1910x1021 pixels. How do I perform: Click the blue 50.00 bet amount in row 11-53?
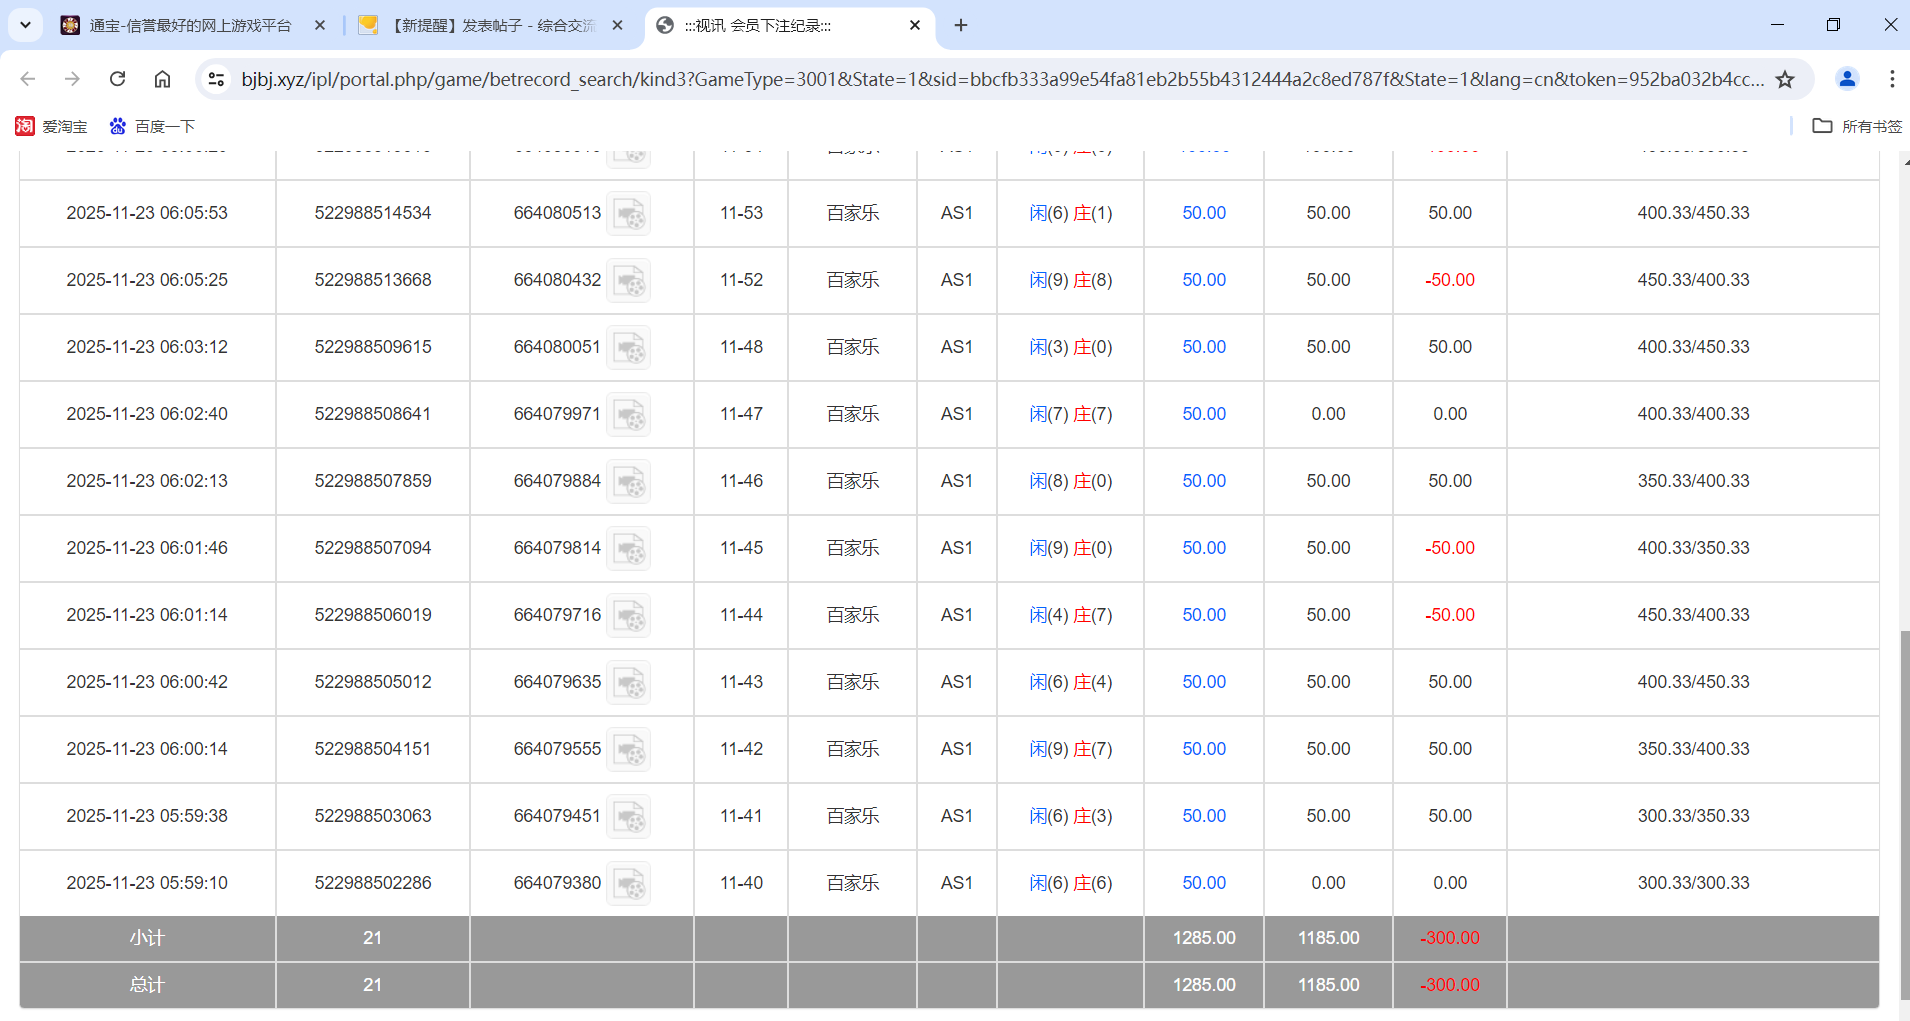(1203, 213)
